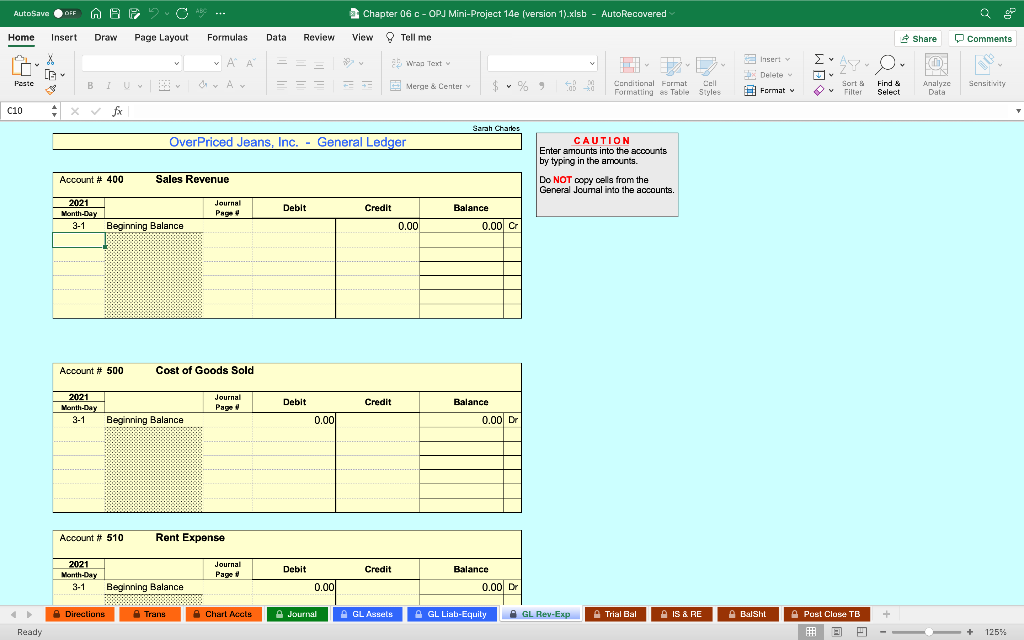1024x640 pixels.
Task: Switch to the Formulas tab
Action: point(227,37)
